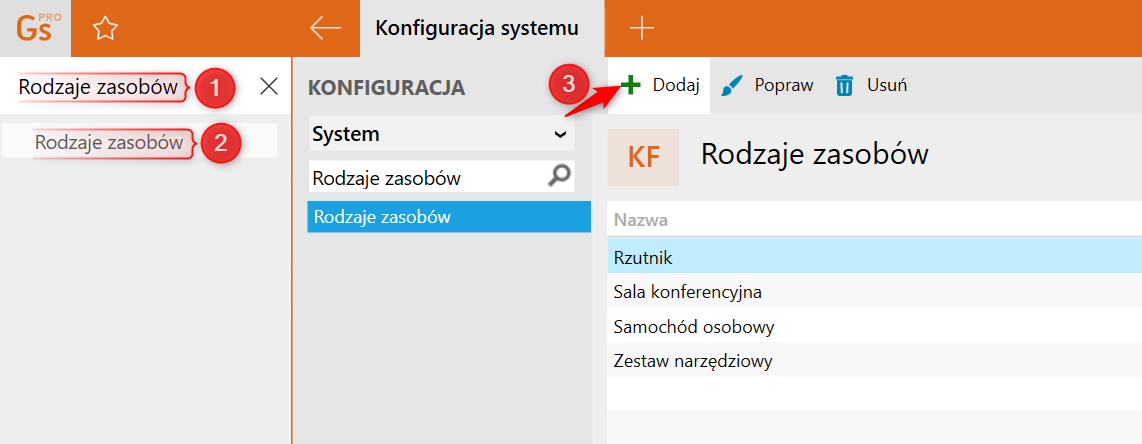Viewport: 1142px width, 444px height.
Task: Select highlighted Rodzaje zasobów configuration item
Action: pos(449,217)
